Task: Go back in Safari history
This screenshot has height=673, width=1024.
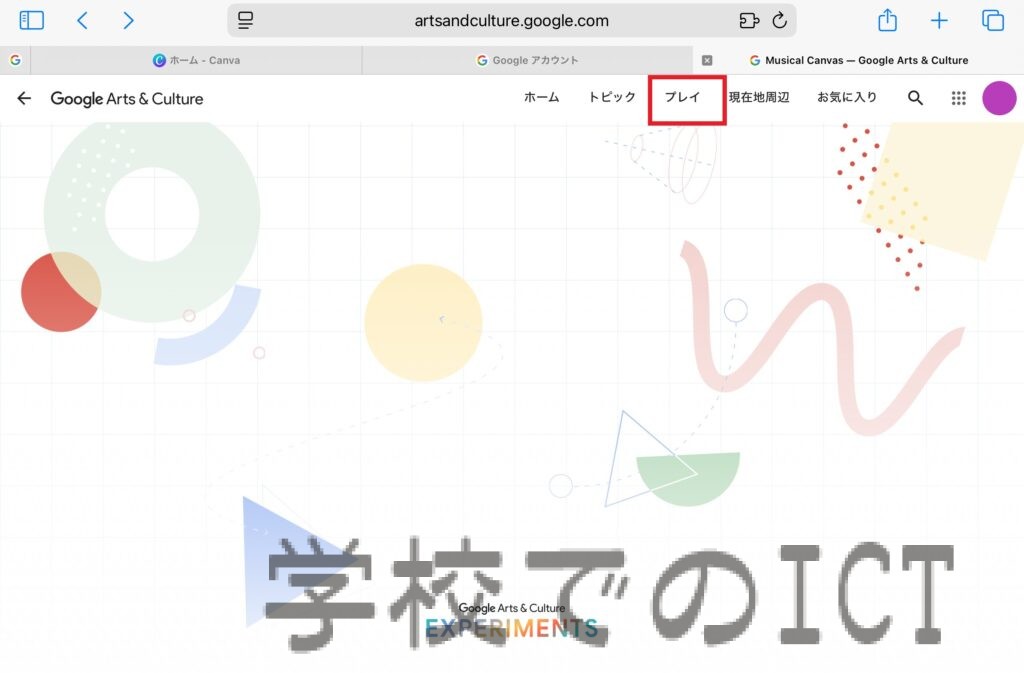Action: (82, 20)
